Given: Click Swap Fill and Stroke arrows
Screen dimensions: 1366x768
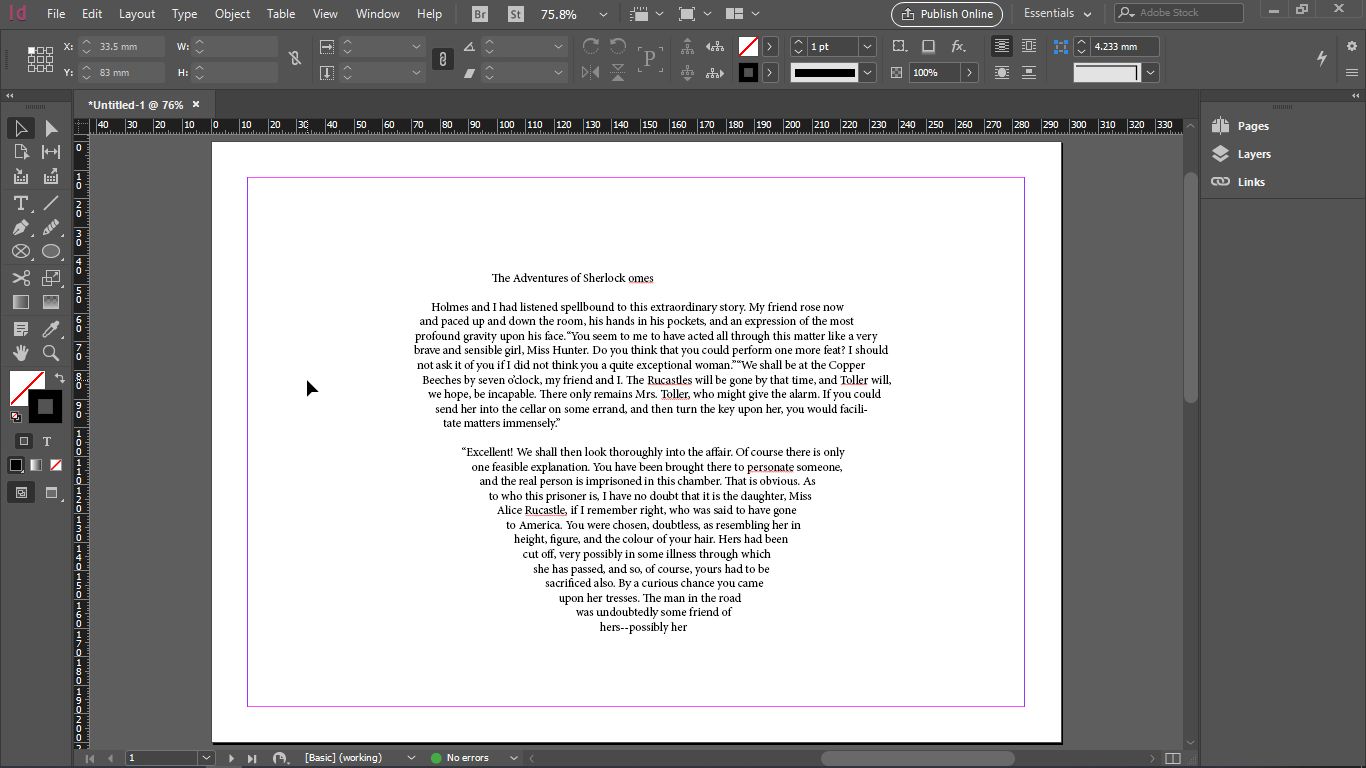Looking at the screenshot, I should (x=59, y=378).
